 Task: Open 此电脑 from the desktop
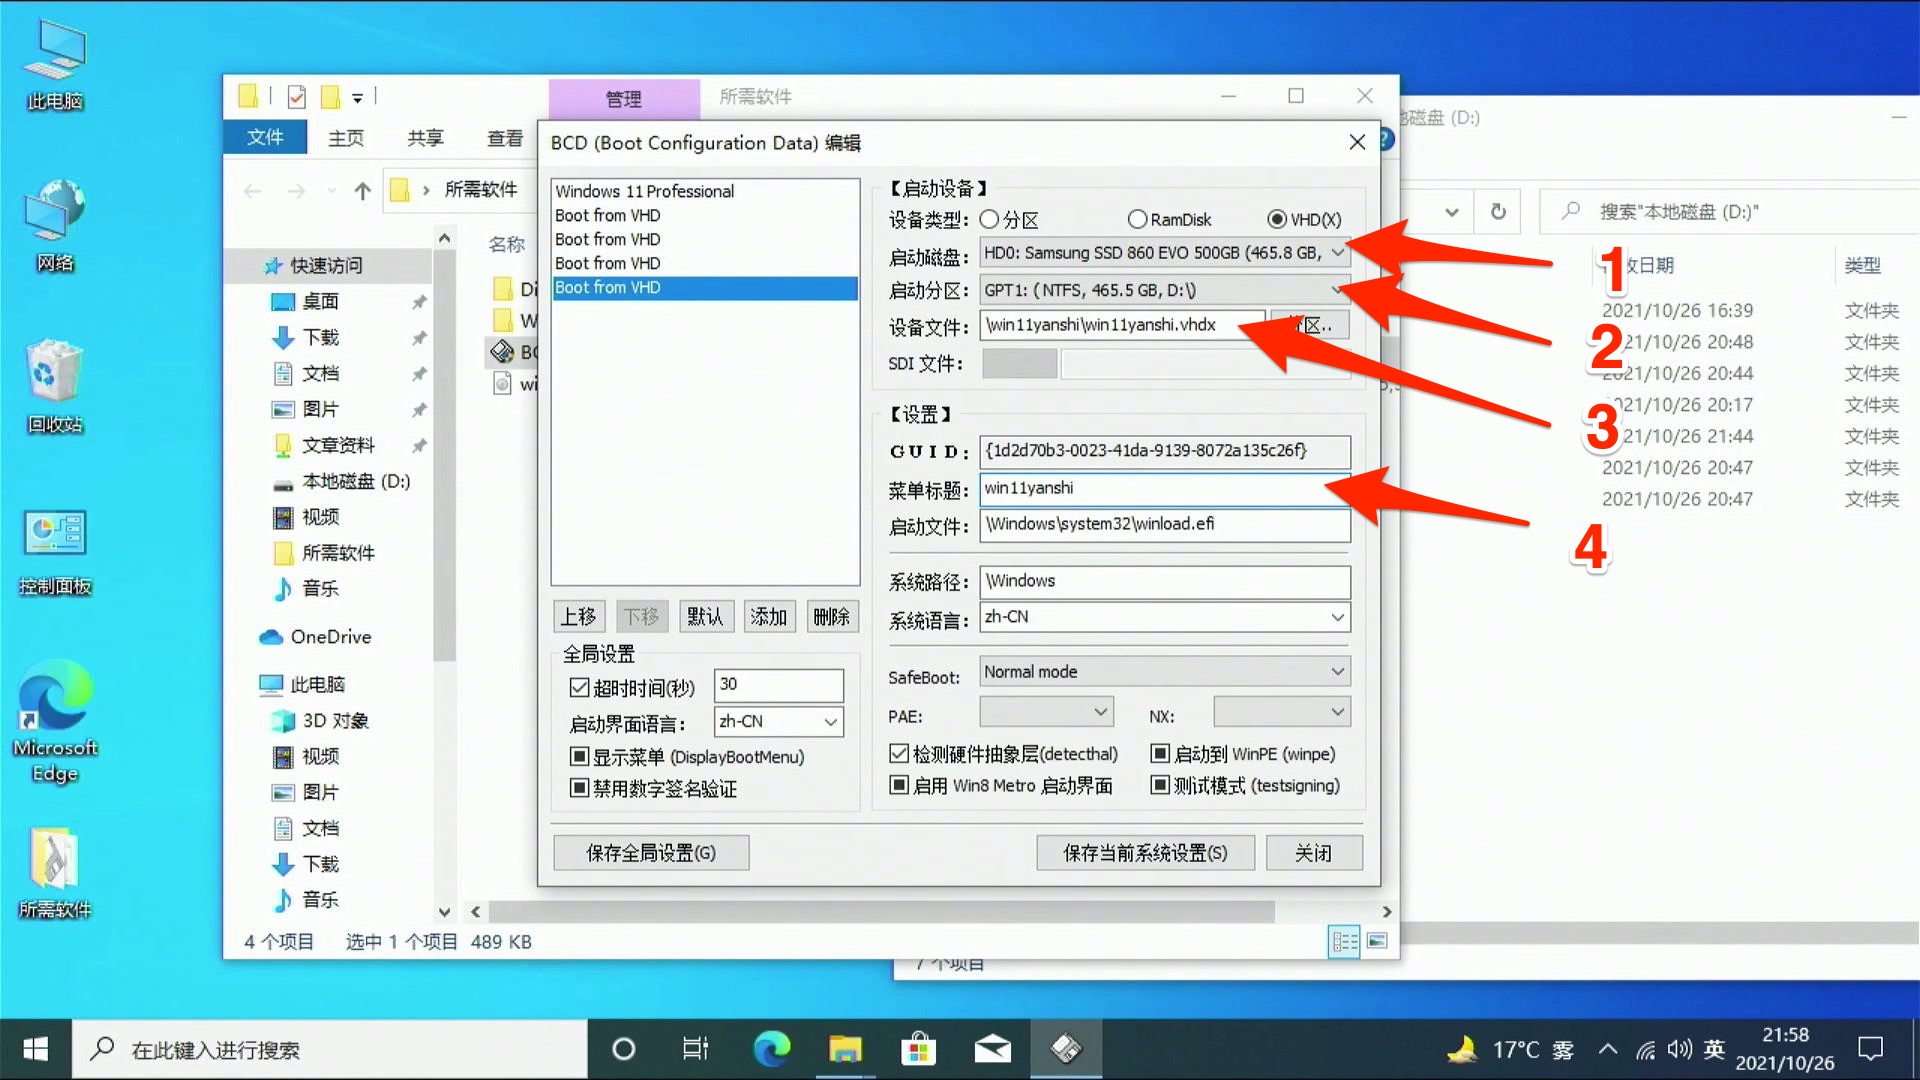(x=55, y=60)
